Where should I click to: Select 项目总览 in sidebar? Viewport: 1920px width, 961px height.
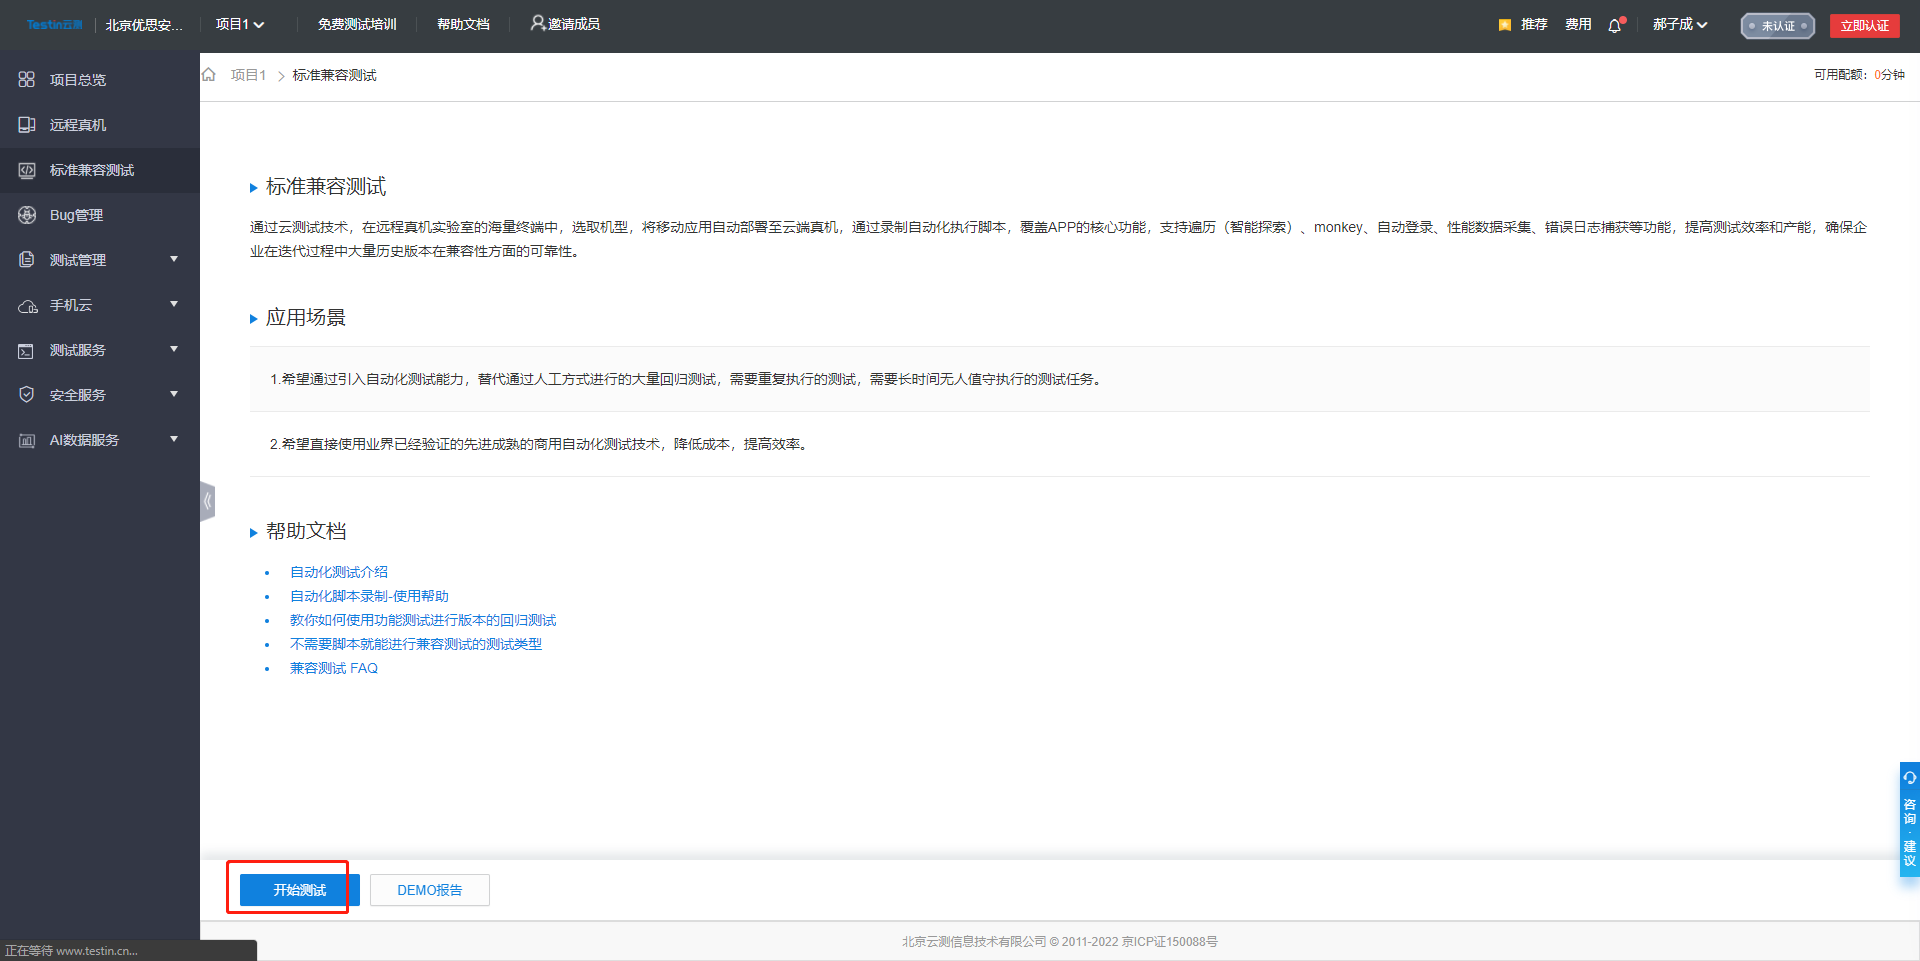[78, 80]
